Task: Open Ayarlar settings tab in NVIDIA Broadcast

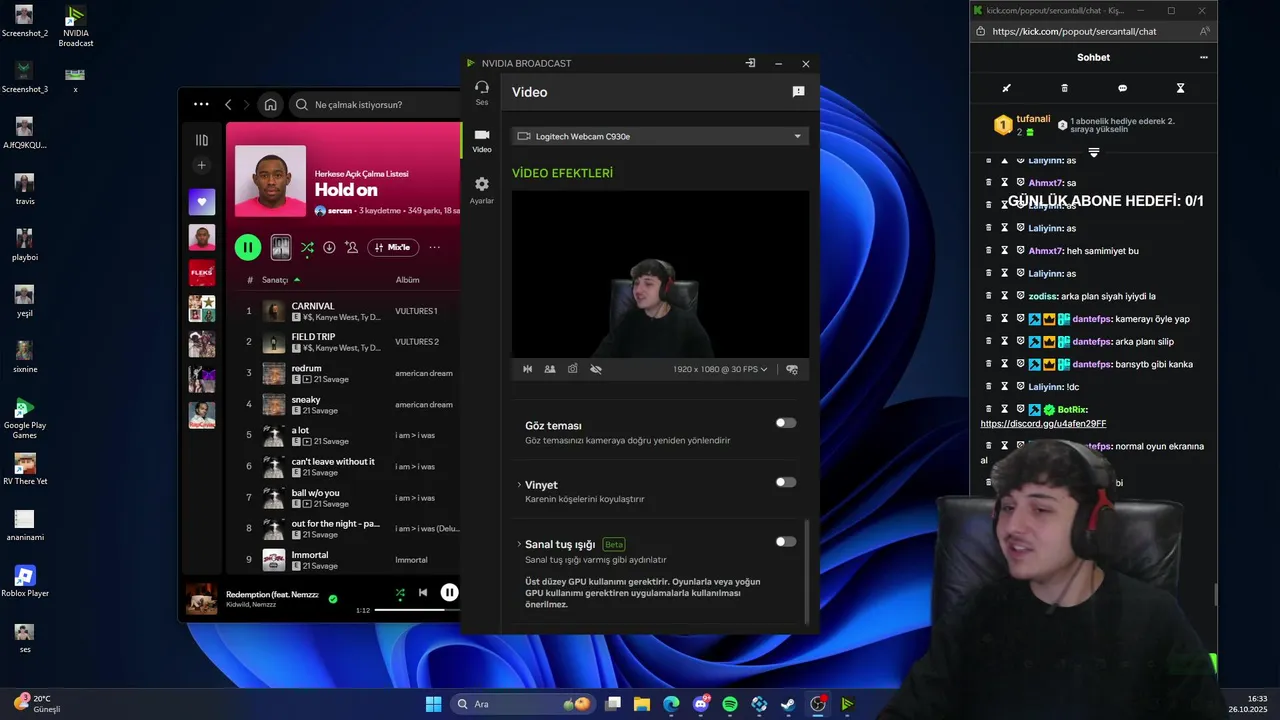Action: point(482,190)
